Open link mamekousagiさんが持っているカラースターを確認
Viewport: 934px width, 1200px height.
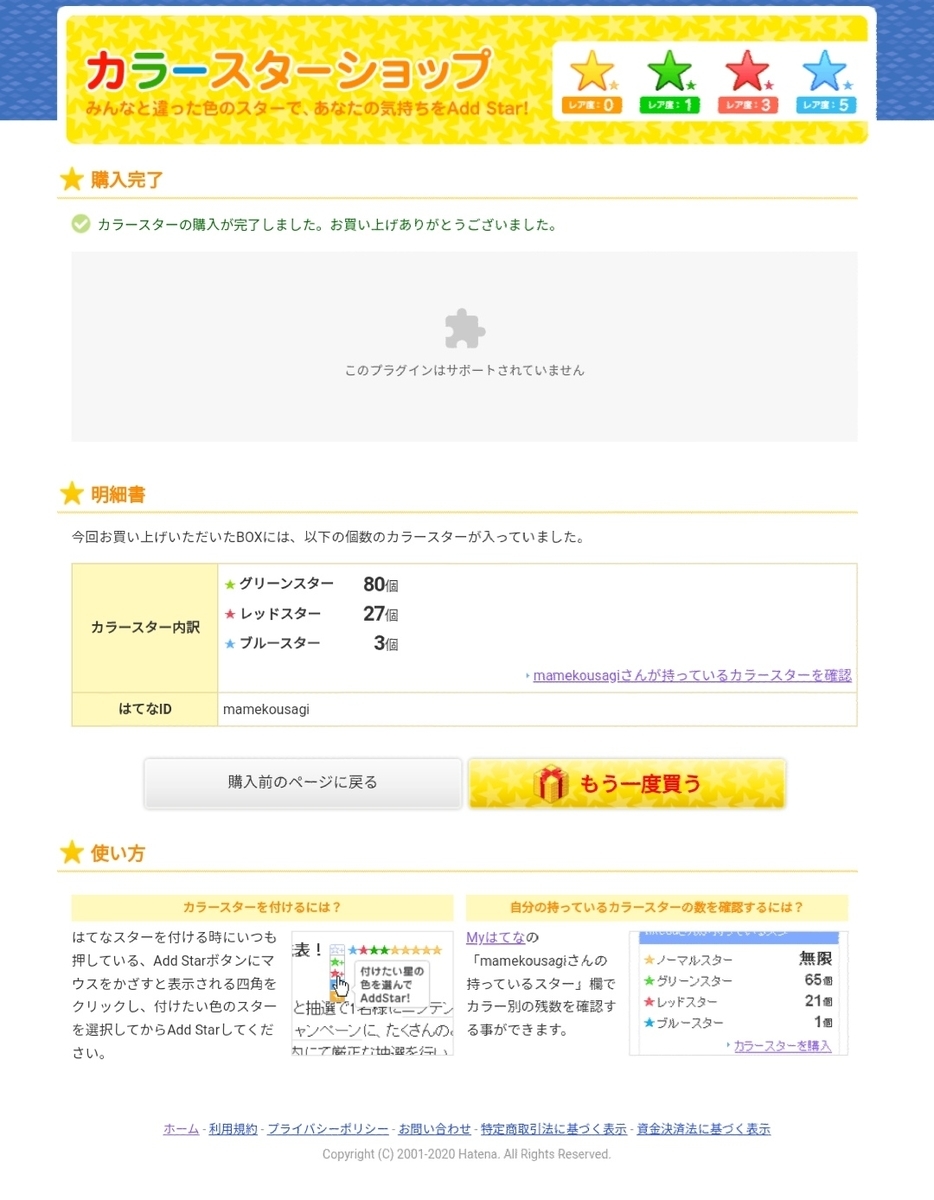[692, 675]
